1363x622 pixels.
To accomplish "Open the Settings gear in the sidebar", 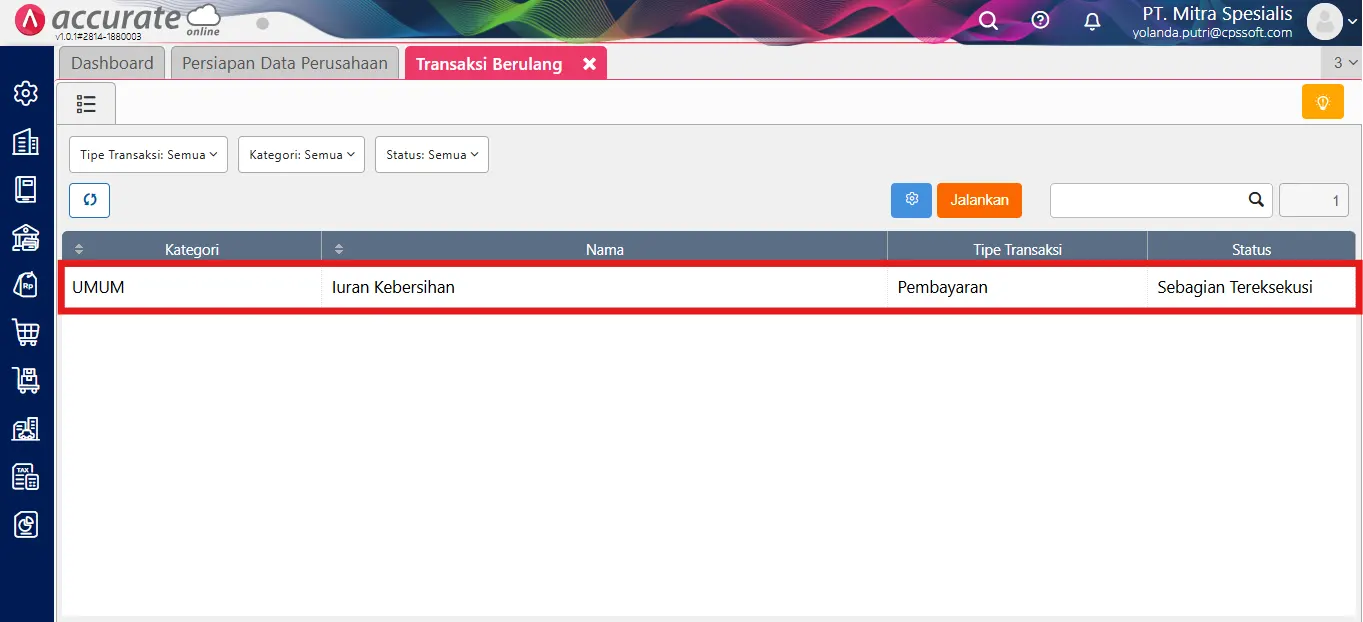I will pos(26,94).
